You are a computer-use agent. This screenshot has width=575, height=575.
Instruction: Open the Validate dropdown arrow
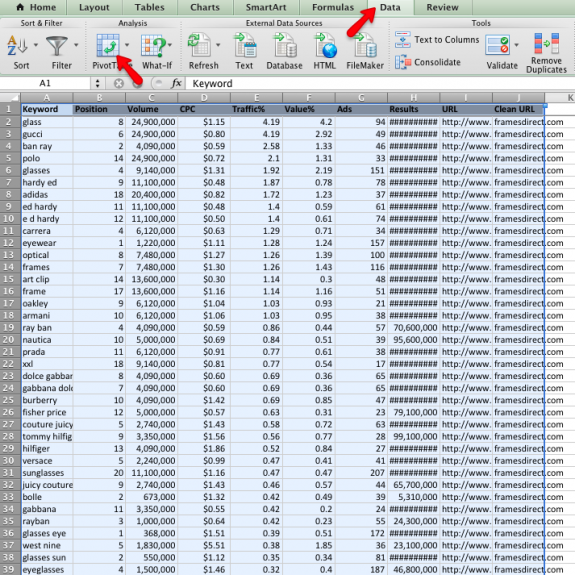tap(517, 45)
